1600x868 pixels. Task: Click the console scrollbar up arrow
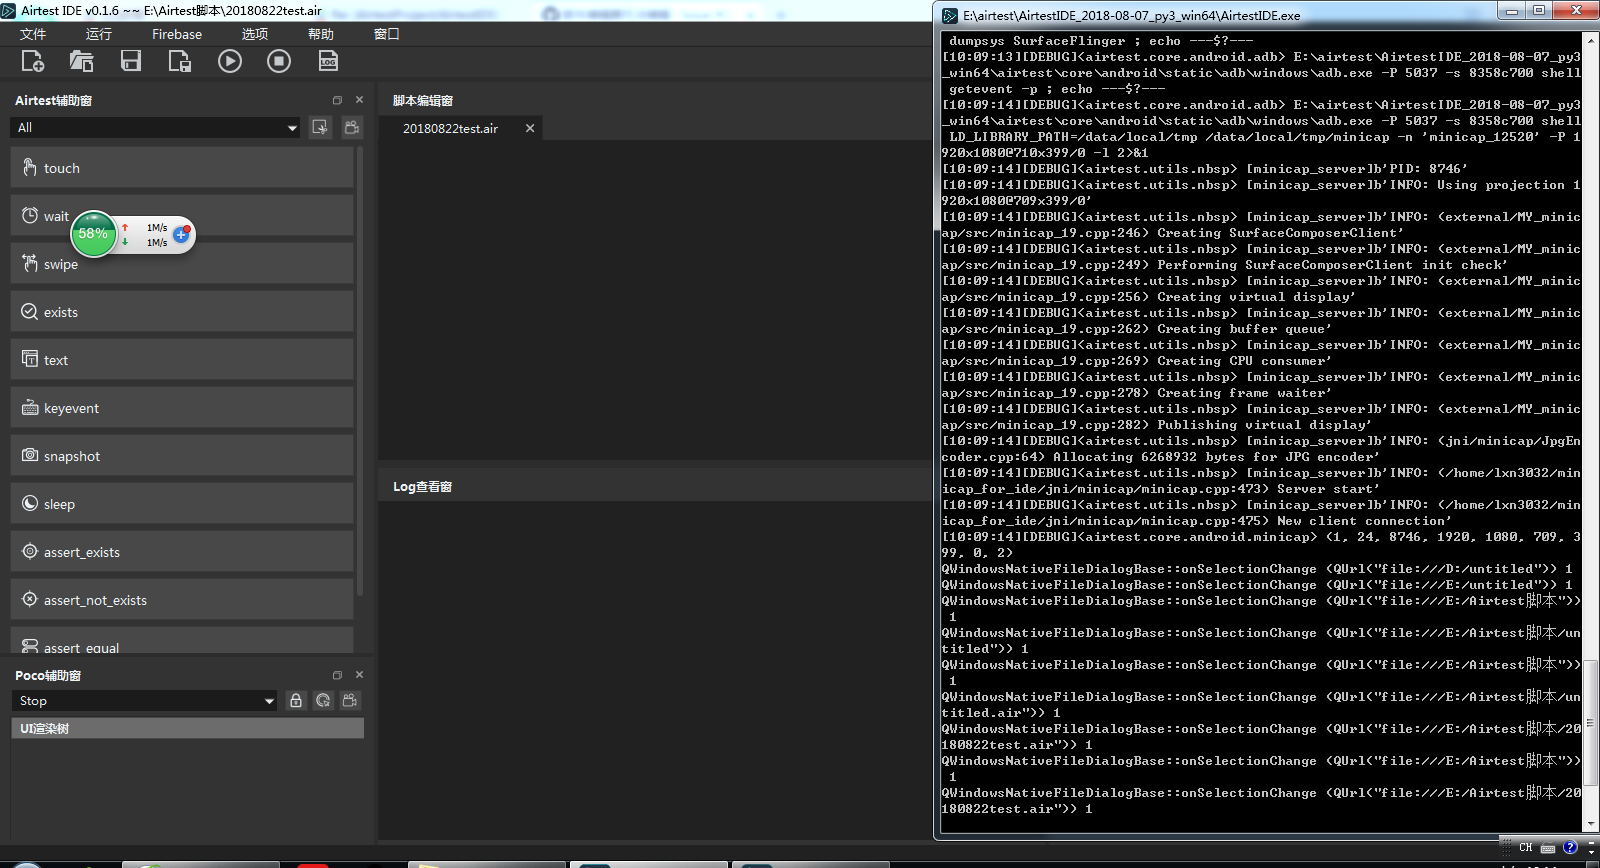tap(1591, 39)
